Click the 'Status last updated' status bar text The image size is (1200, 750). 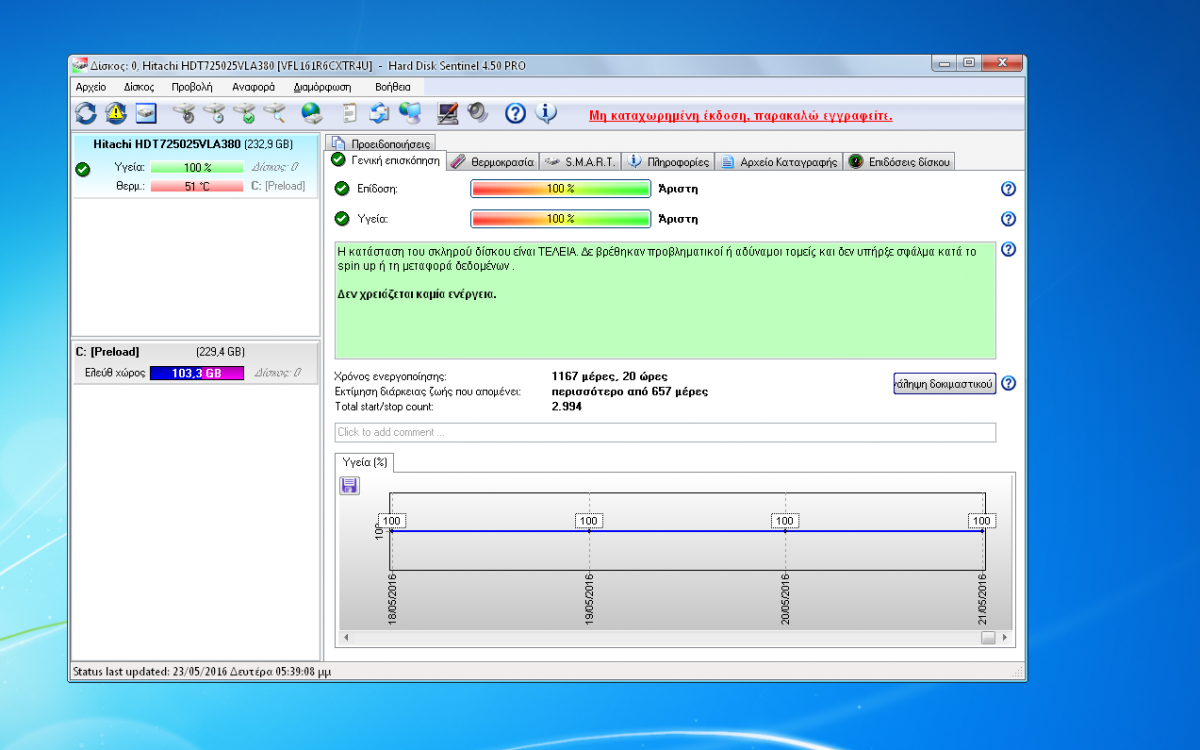[203, 672]
